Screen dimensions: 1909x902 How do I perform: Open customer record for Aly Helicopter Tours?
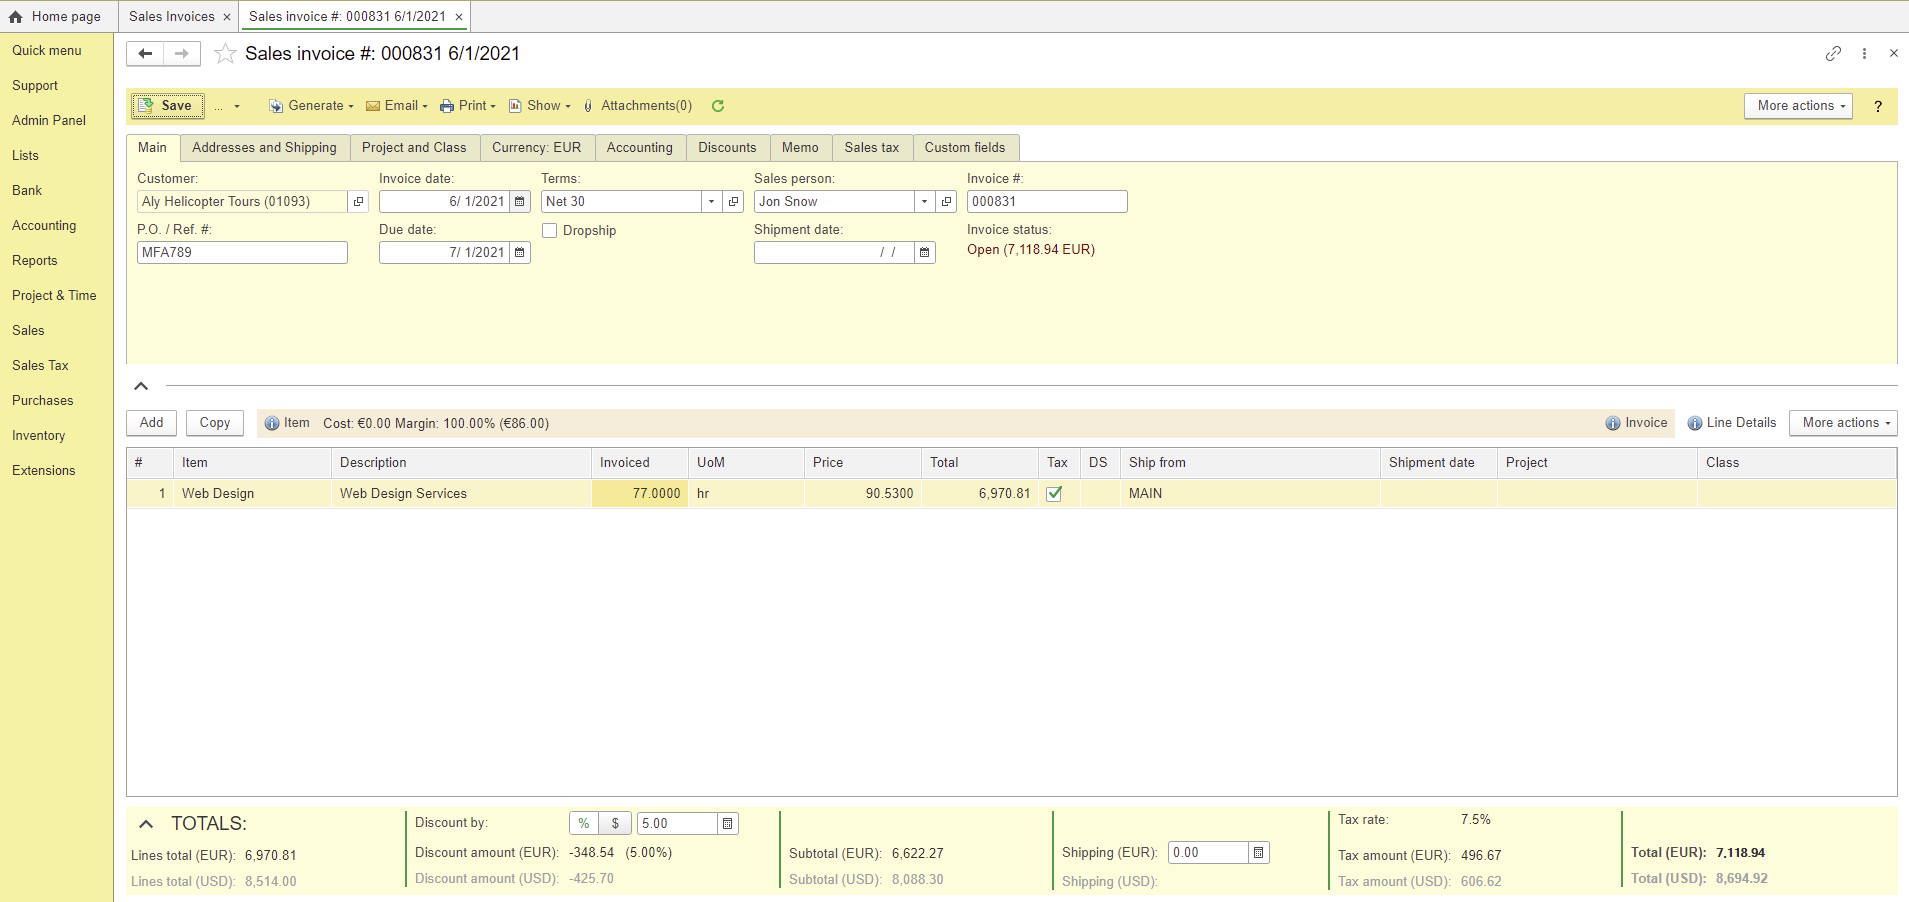click(358, 202)
